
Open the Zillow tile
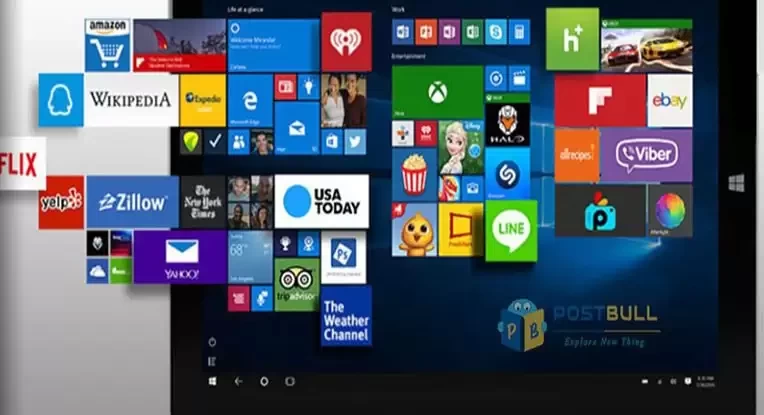(133, 202)
